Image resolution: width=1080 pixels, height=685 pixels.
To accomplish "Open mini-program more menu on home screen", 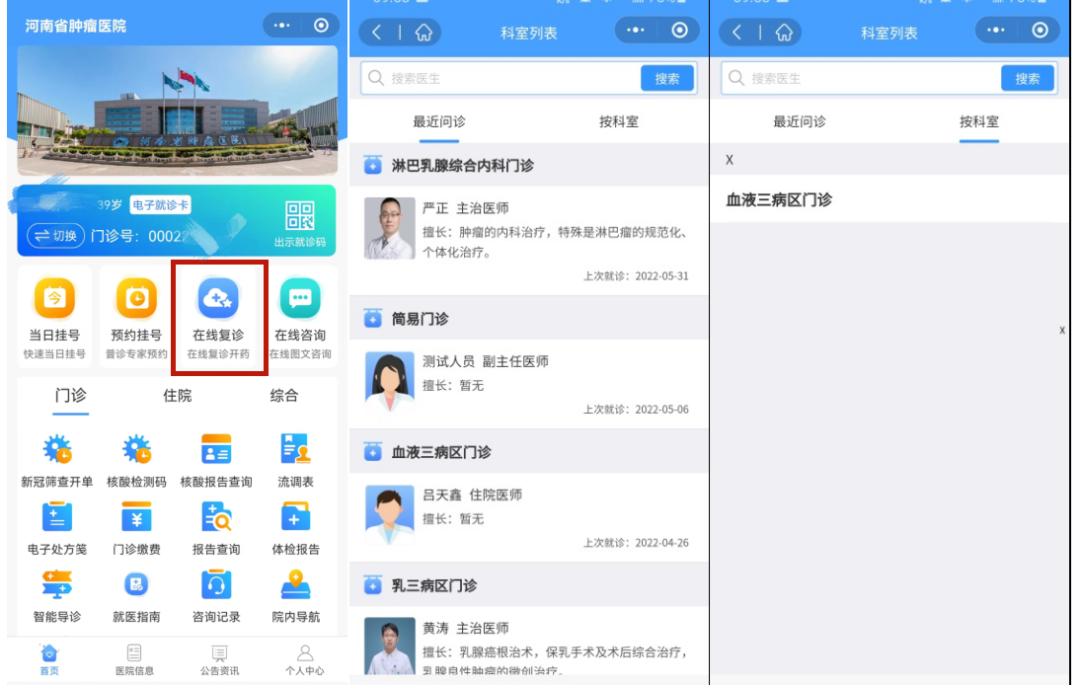I will pos(282,25).
